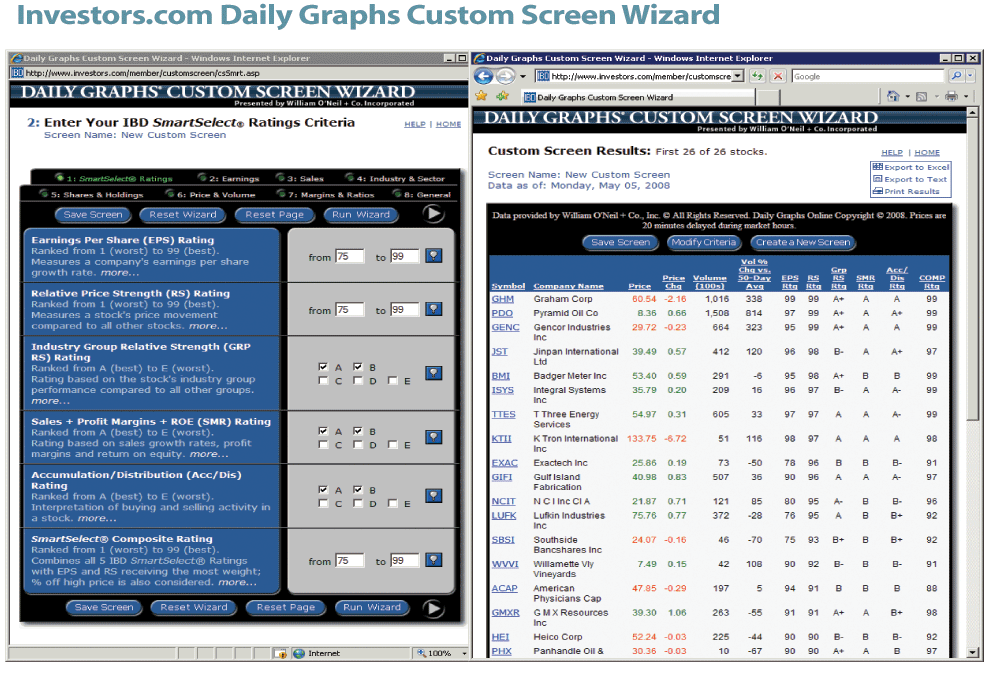Click the lightbulb icon for Composite Rating
The image size is (1000, 678).
point(433,561)
